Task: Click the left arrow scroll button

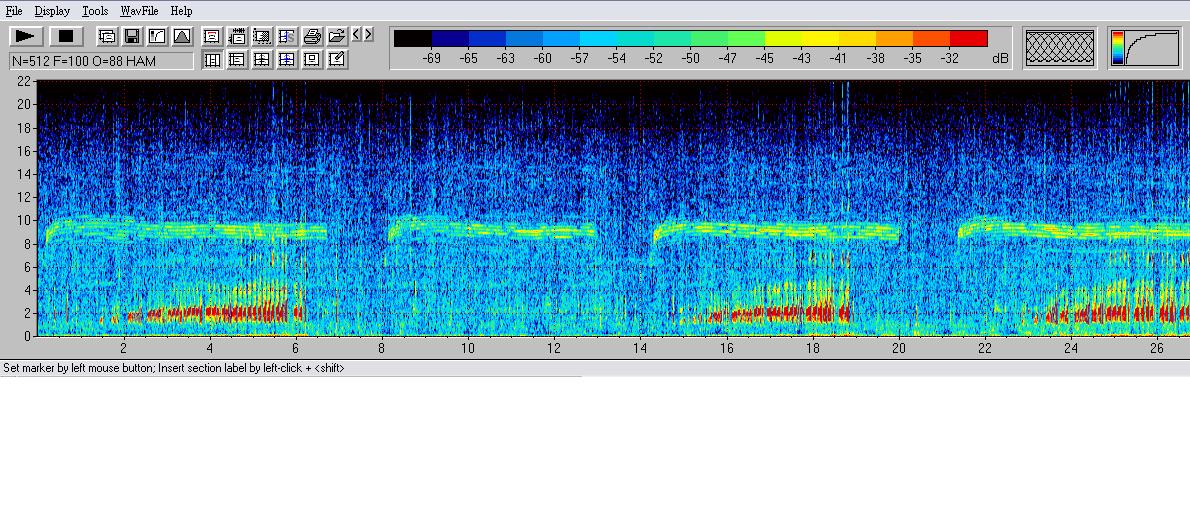Action: click(356, 34)
